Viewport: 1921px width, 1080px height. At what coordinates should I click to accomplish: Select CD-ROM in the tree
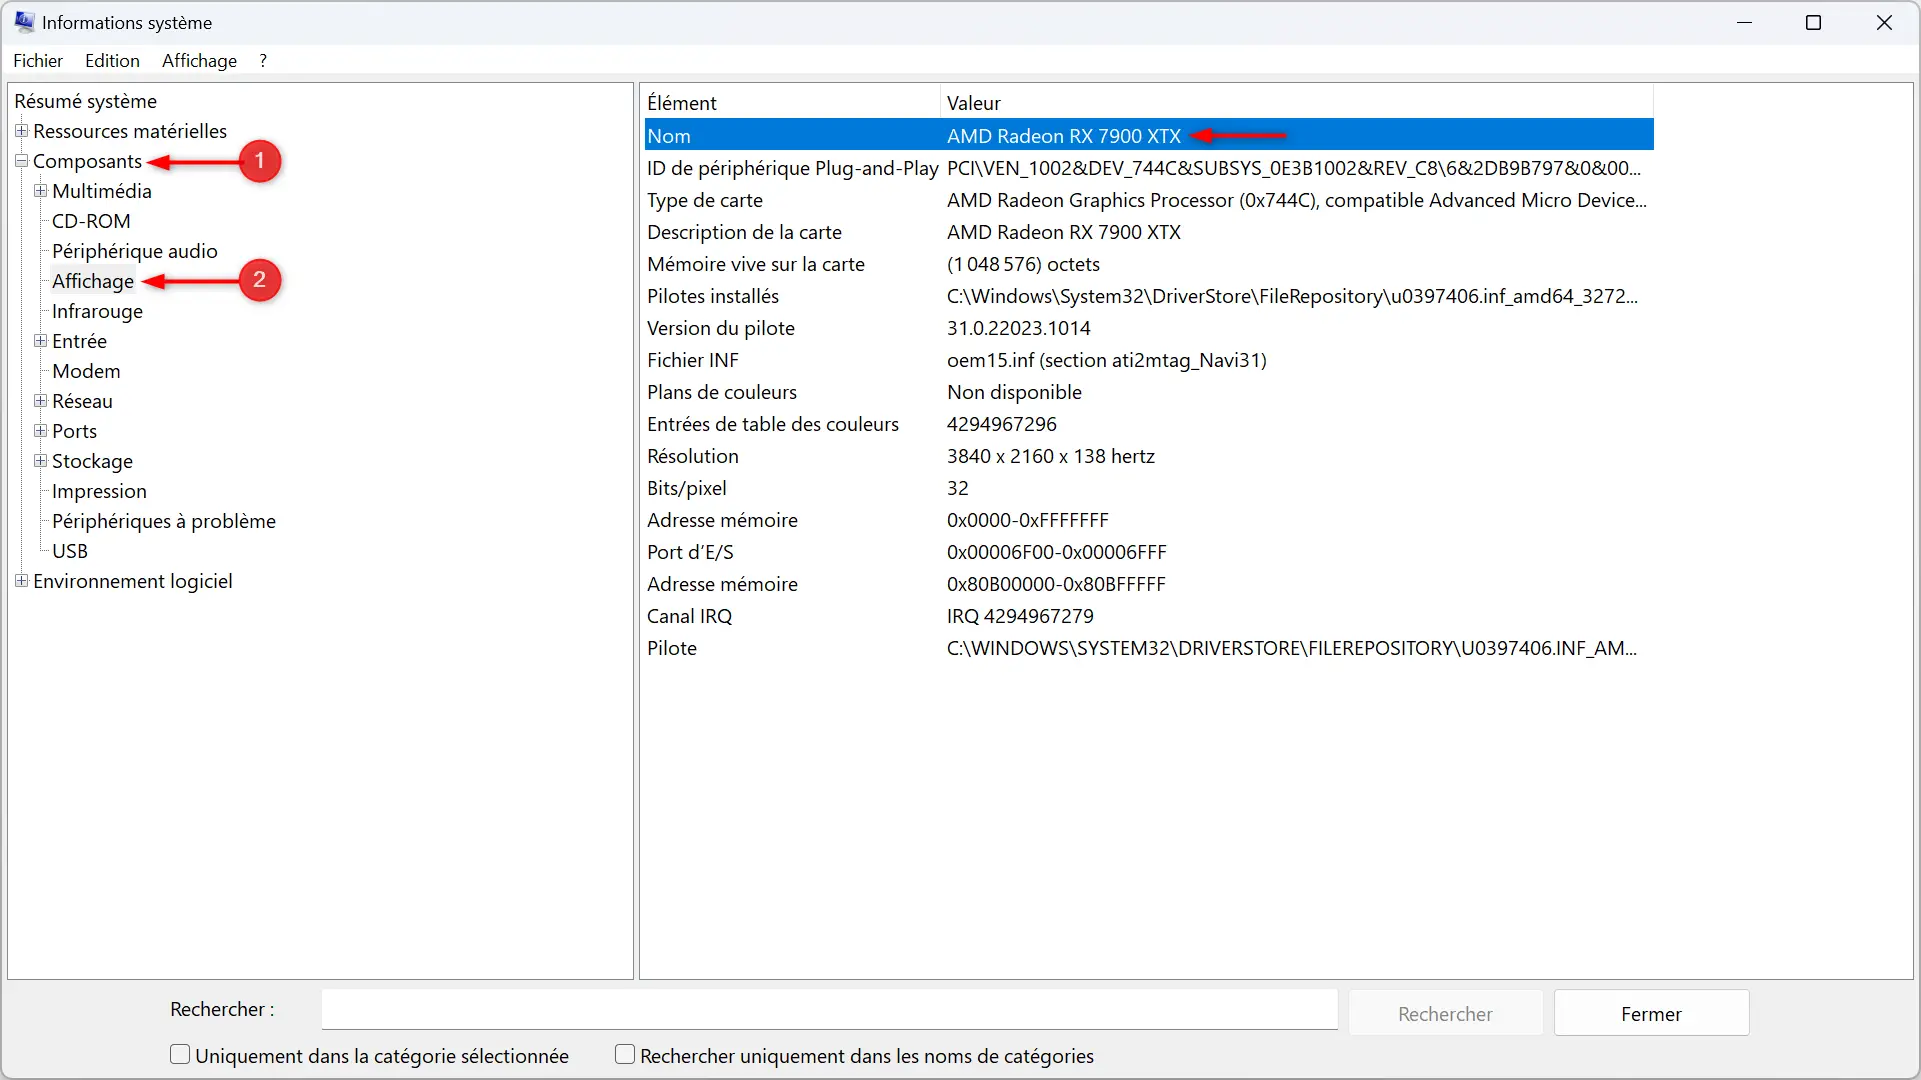(91, 221)
